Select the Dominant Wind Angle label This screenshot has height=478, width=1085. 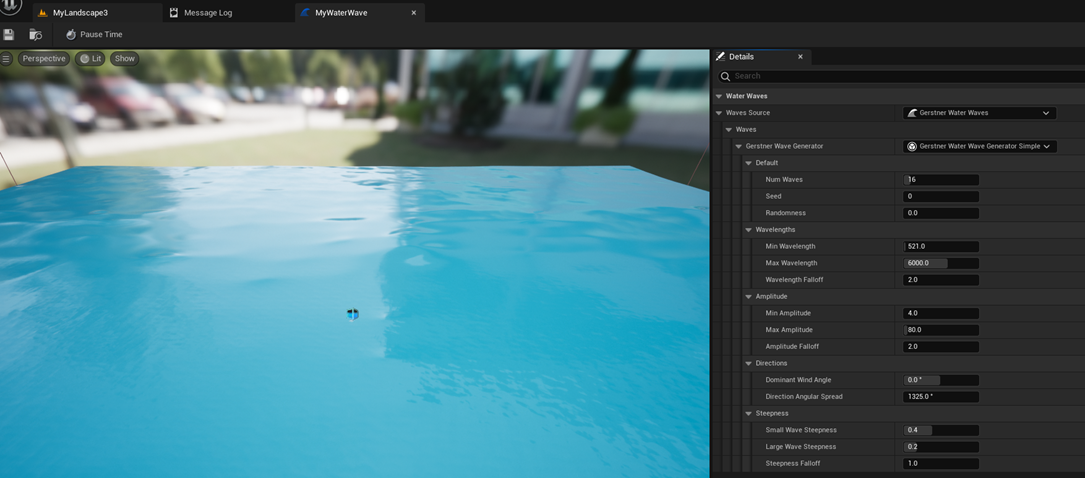point(799,380)
